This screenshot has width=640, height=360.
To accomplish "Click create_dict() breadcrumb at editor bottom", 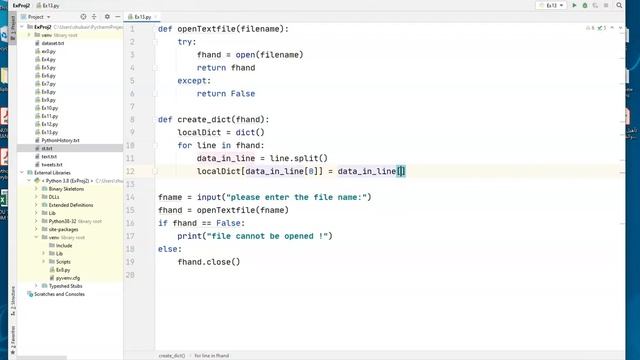I will tap(172, 356).
